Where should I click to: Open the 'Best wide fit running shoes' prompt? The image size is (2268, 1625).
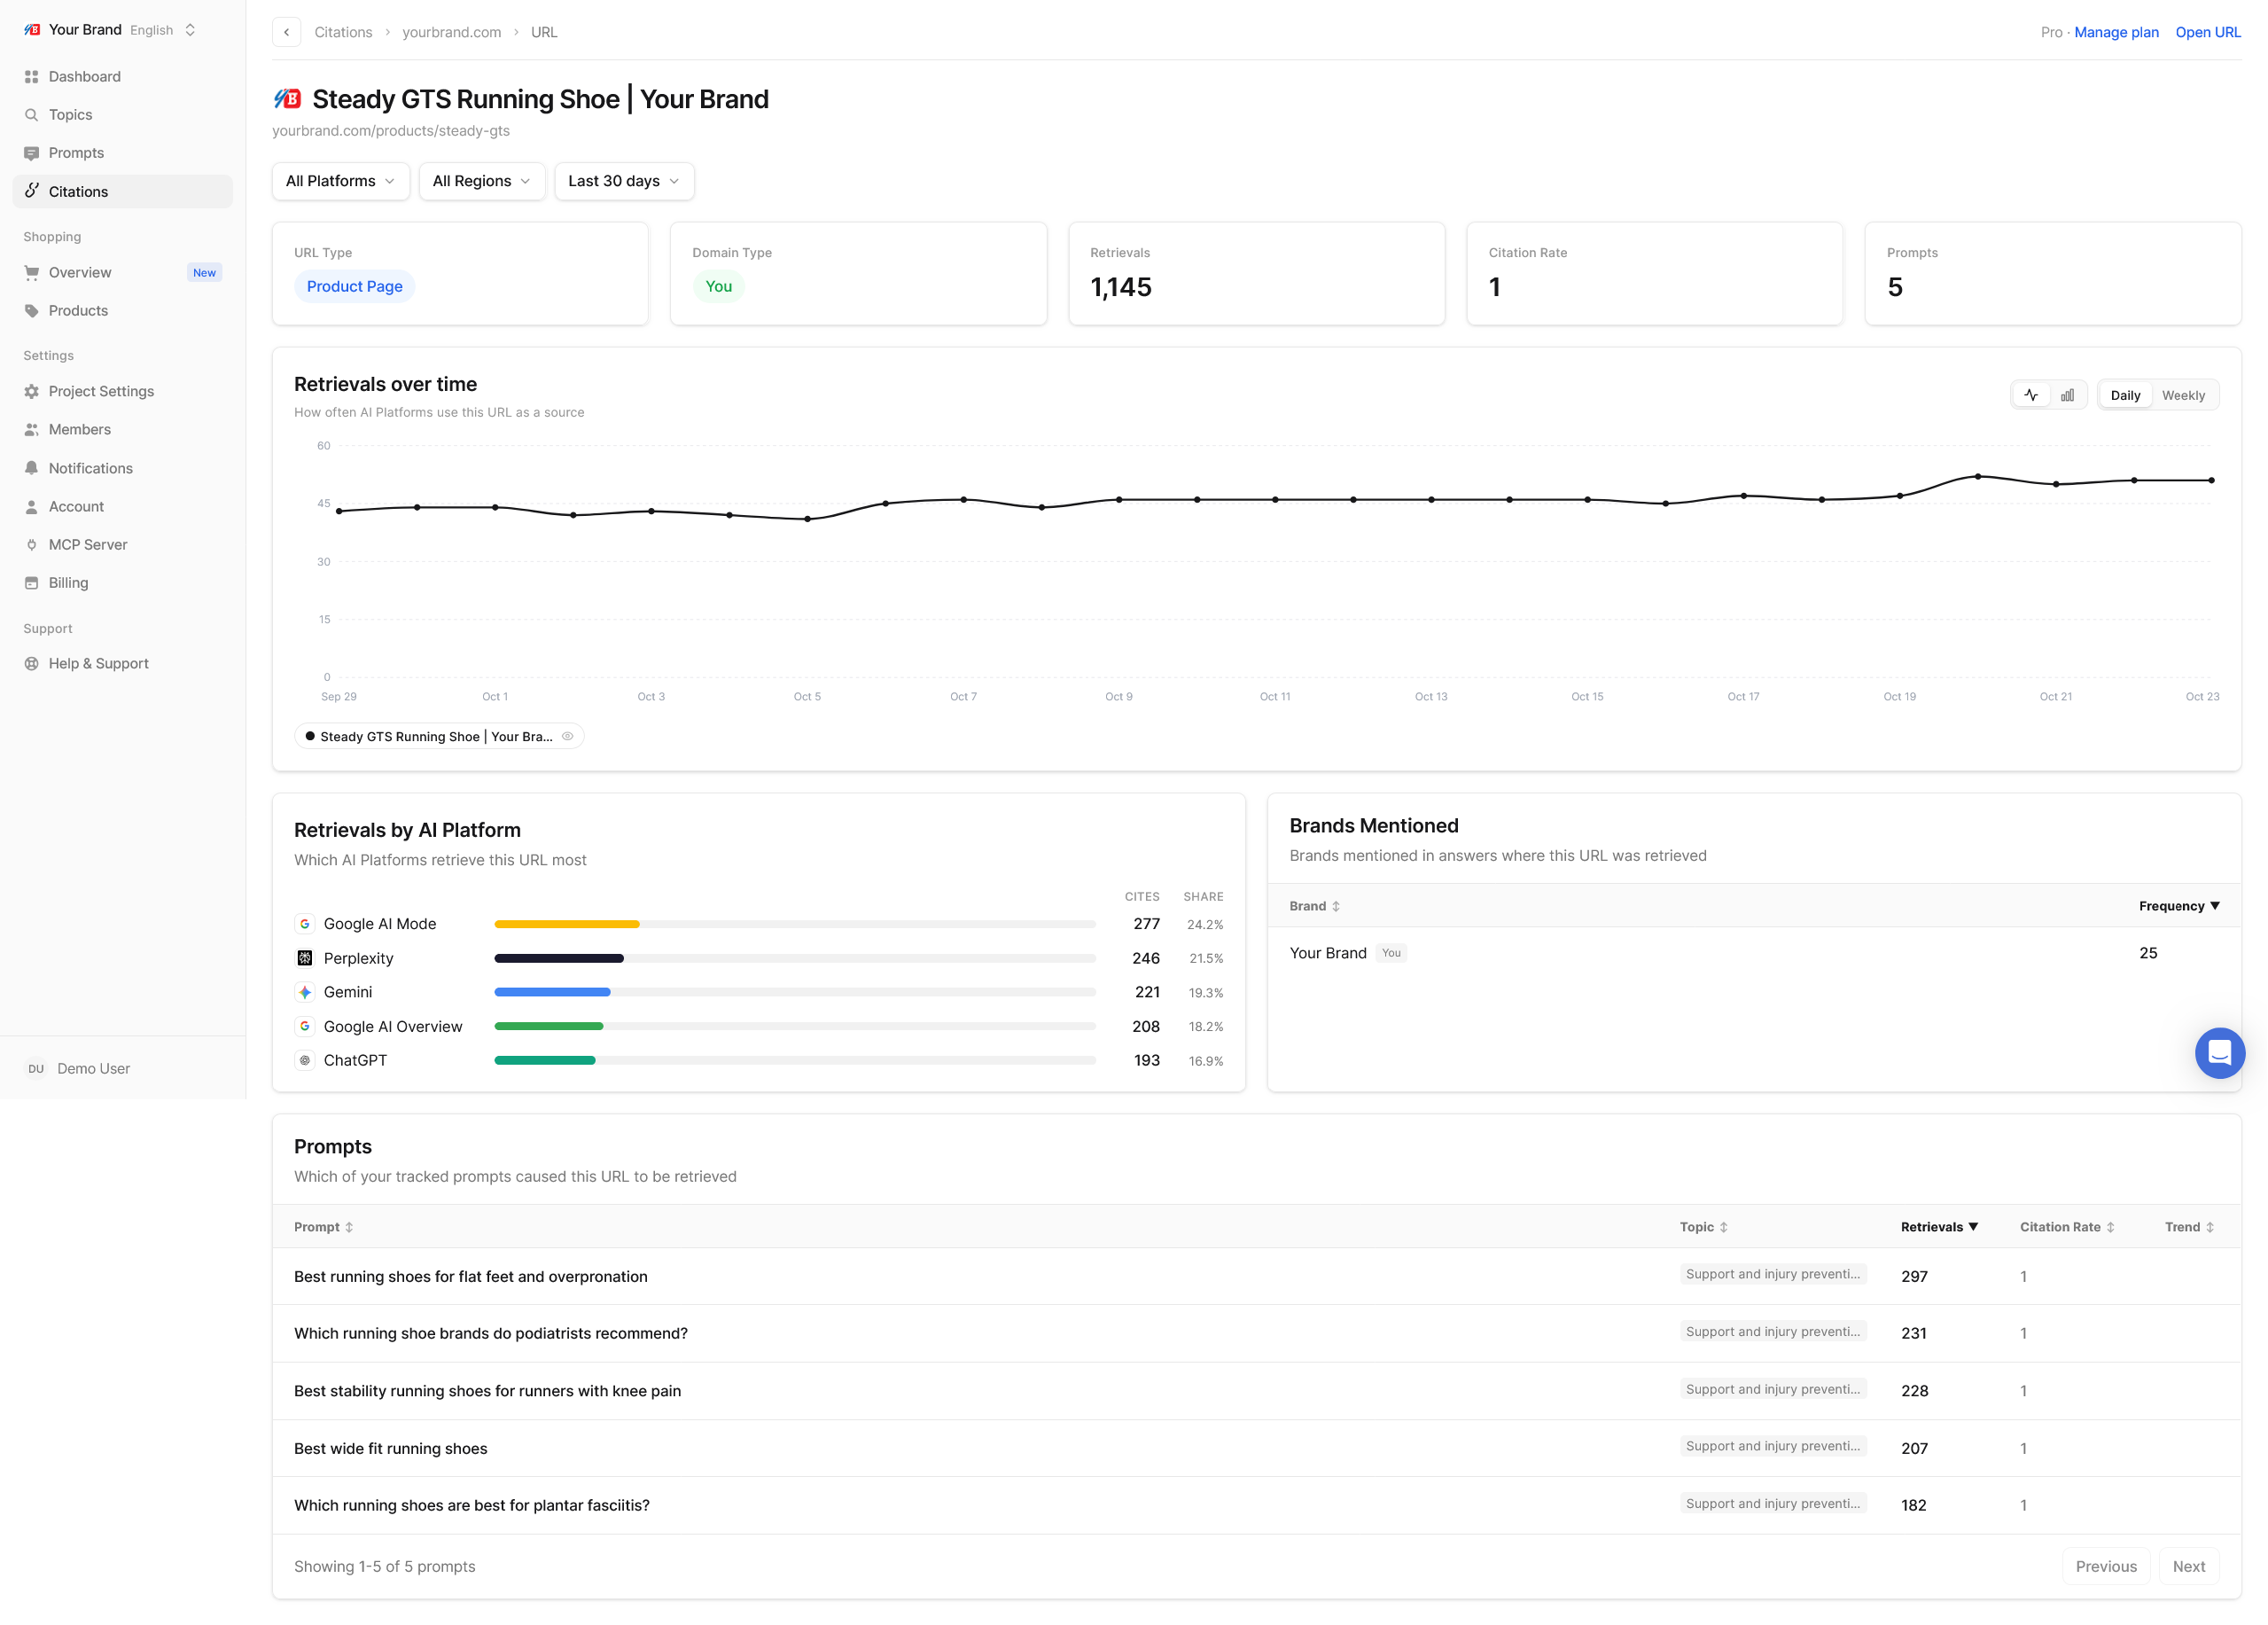point(390,1449)
